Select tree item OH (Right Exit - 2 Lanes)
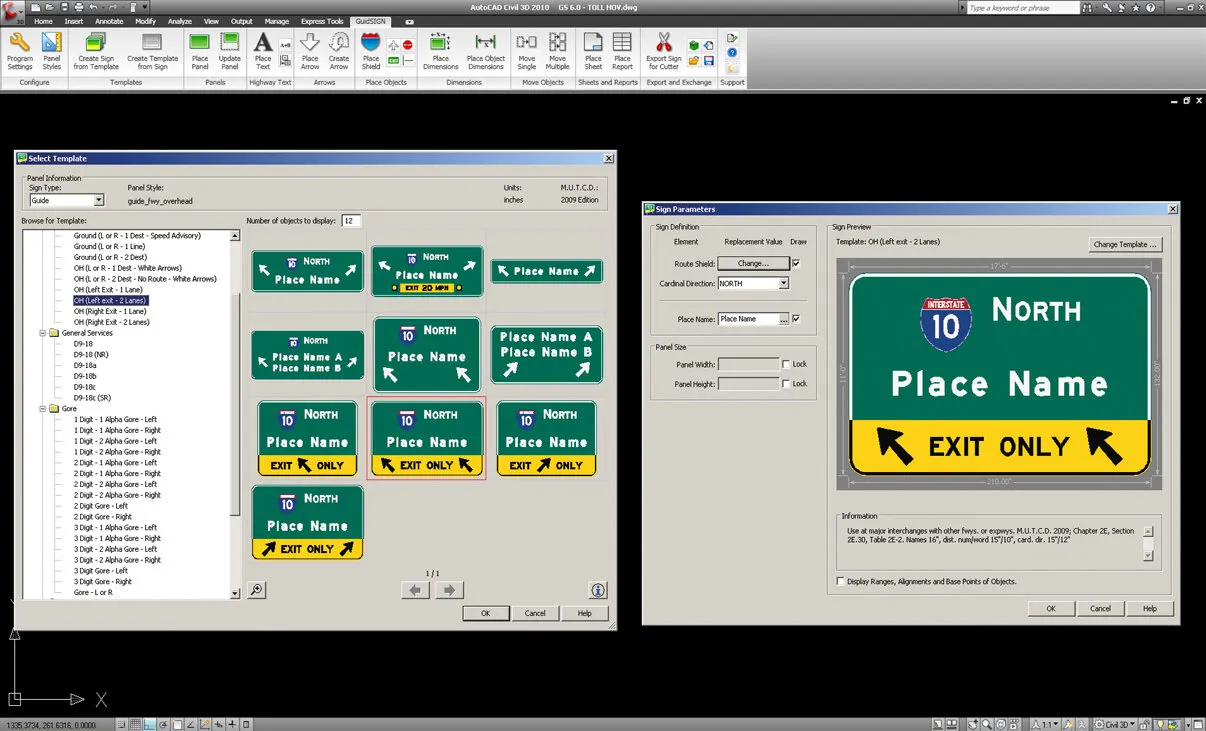Image resolution: width=1206 pixels, height=731 pixels. click(112, 322)
